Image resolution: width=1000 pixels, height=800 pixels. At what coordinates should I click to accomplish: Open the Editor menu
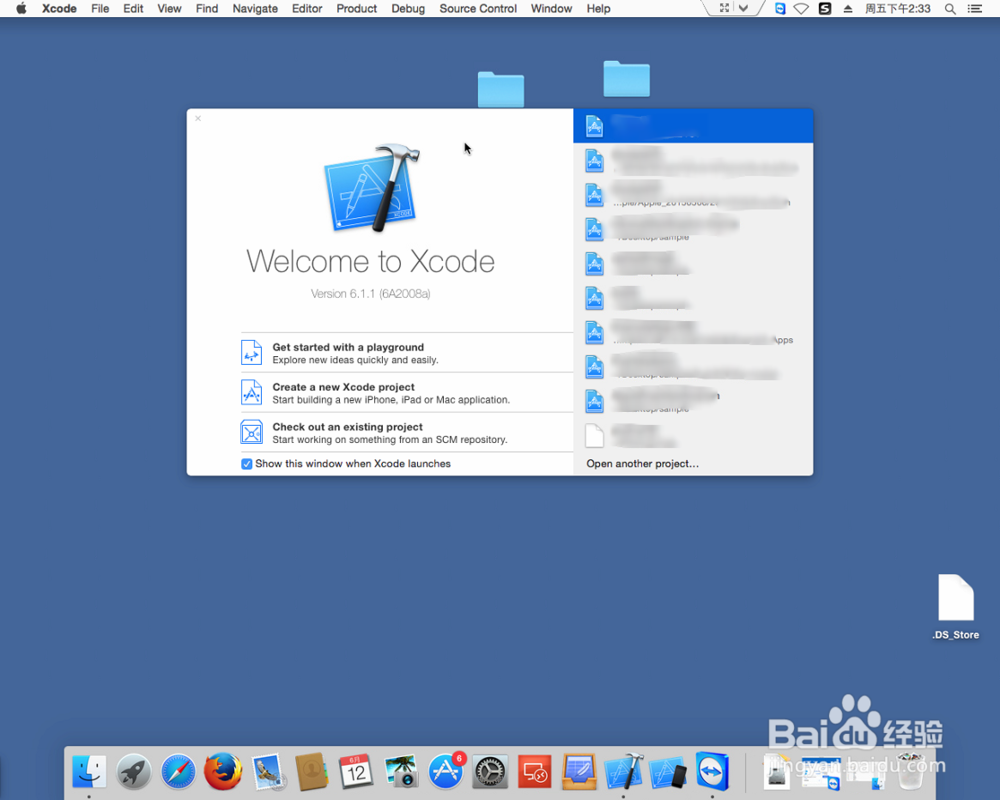click(x=307, y=8)
